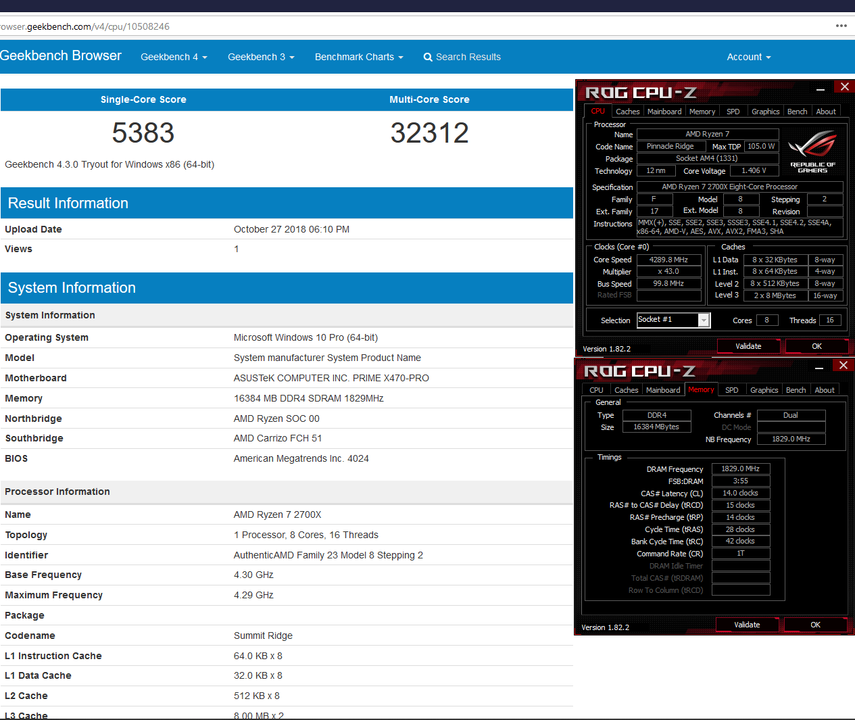Click the Pinnacle Ridge code name field

click(x=670, y=146)
